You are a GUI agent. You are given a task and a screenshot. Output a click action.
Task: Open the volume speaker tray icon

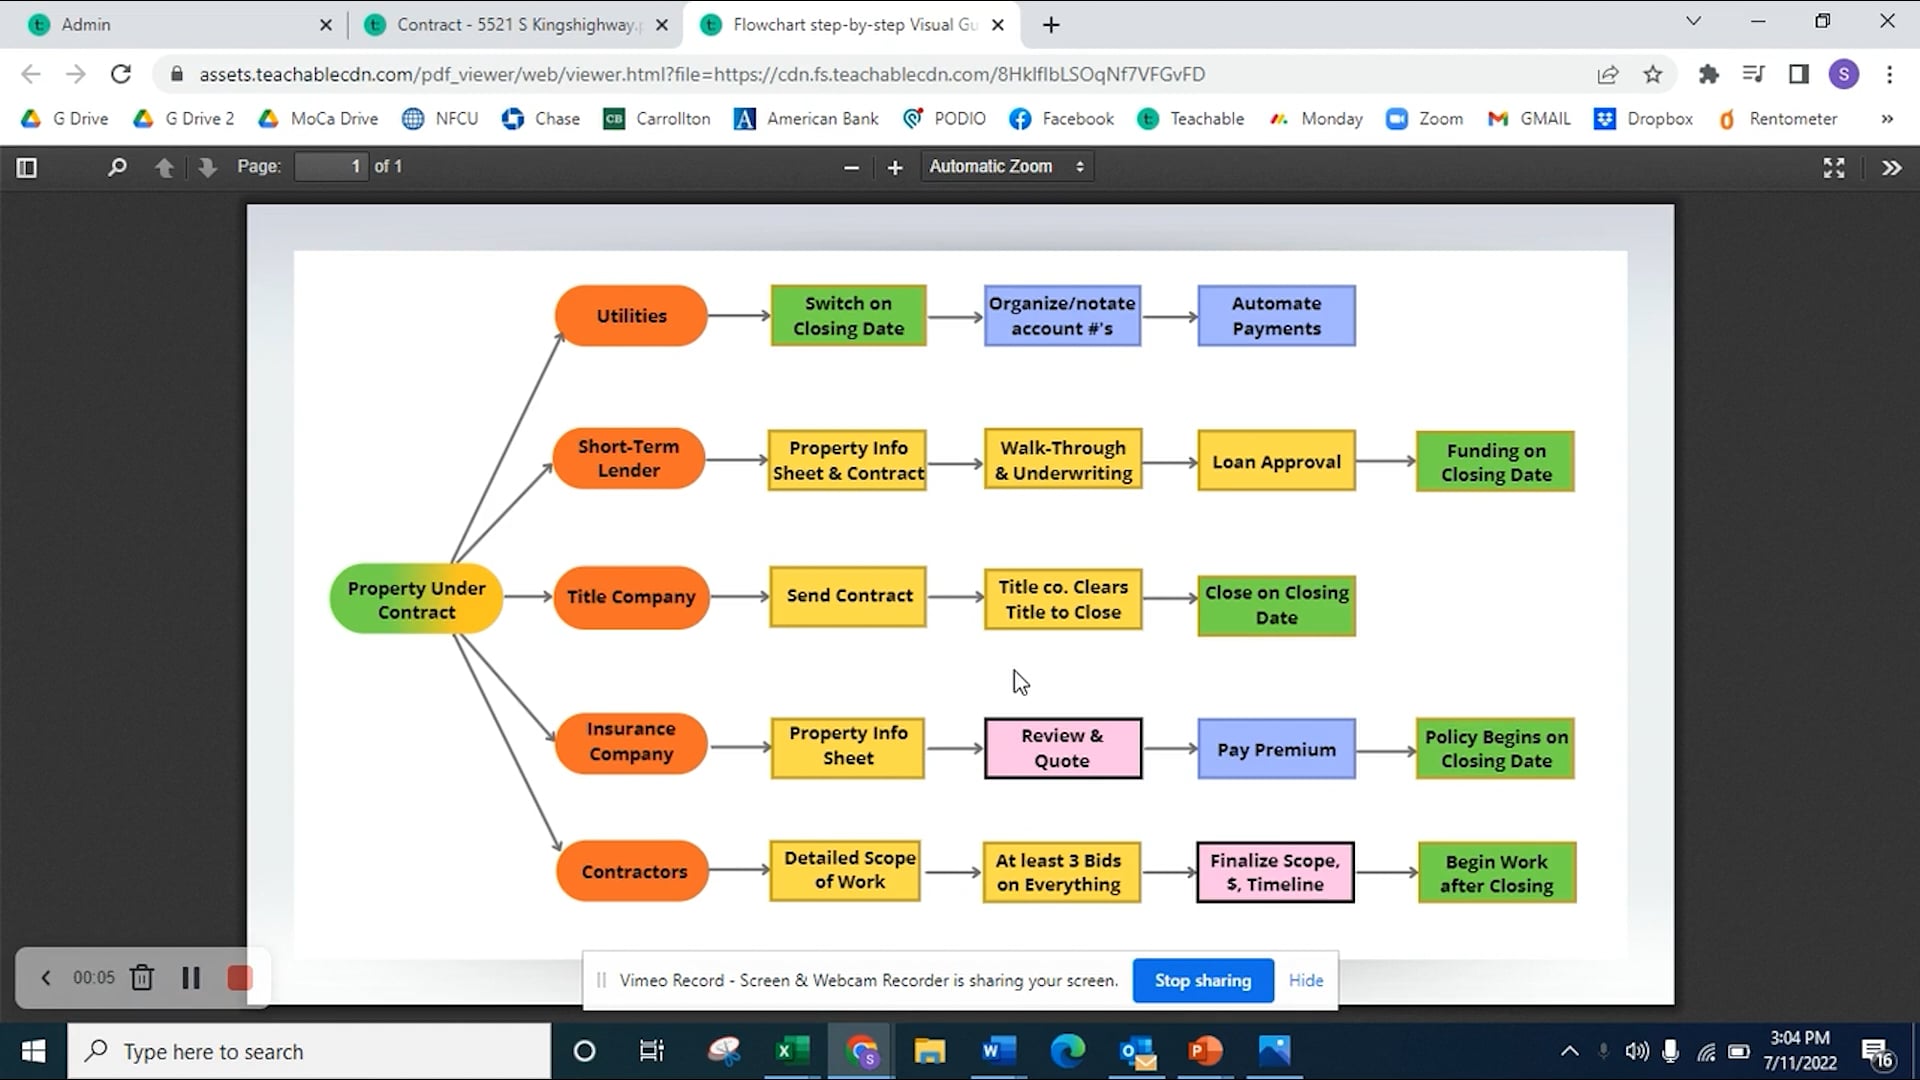click(1637, 1051)
